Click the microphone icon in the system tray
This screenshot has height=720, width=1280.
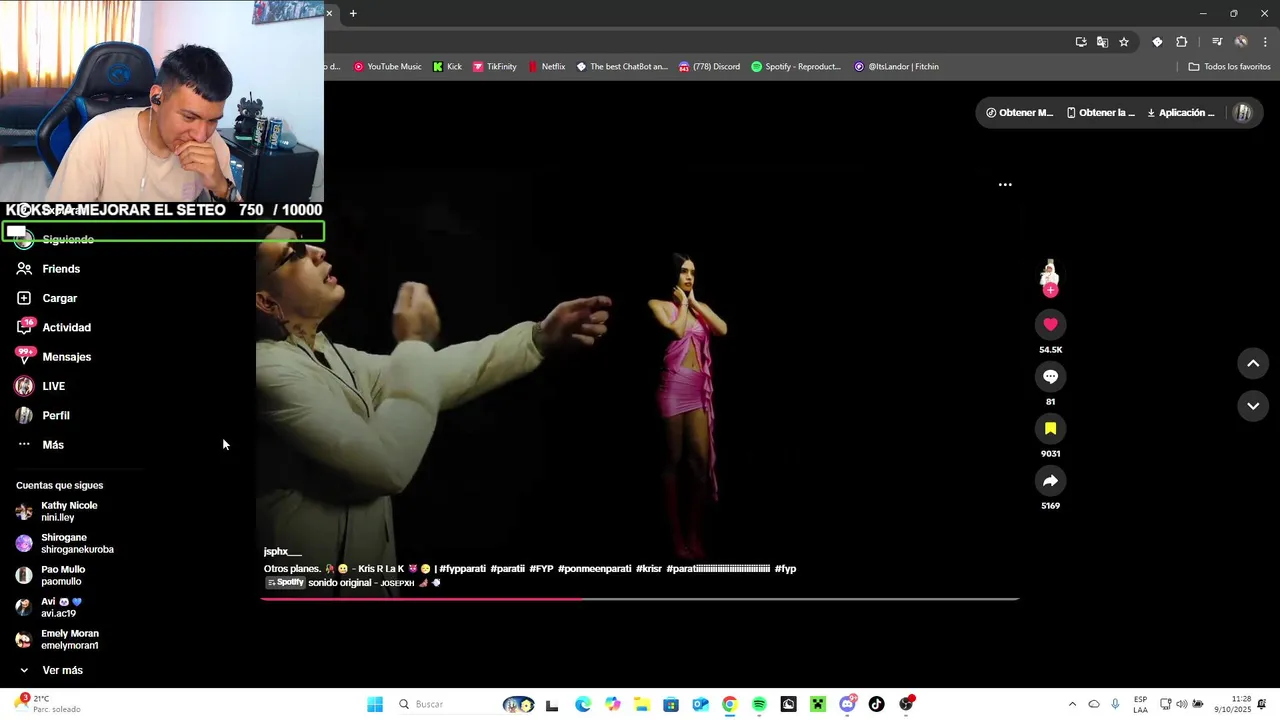click(1115, 704)
